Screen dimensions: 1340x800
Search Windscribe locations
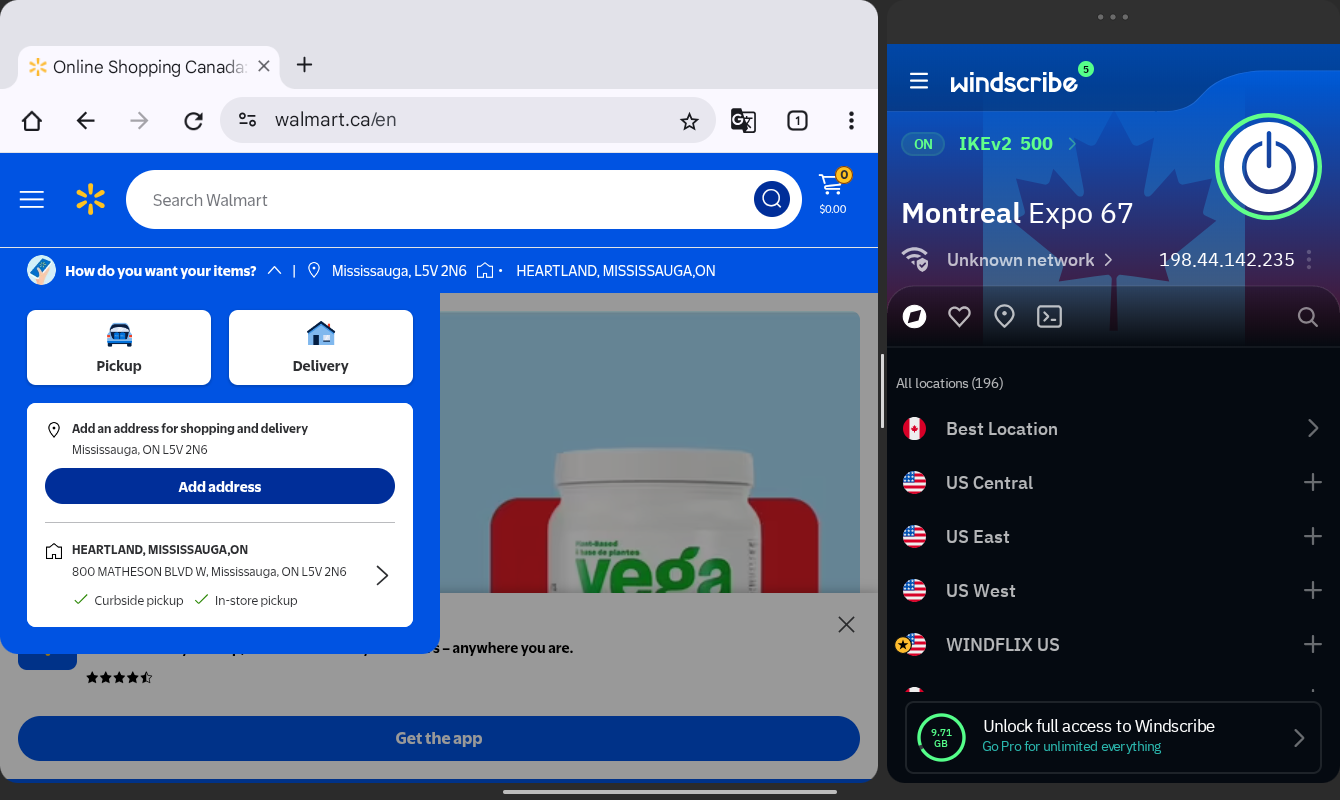pyautogui.click(x=1307, y=317)
